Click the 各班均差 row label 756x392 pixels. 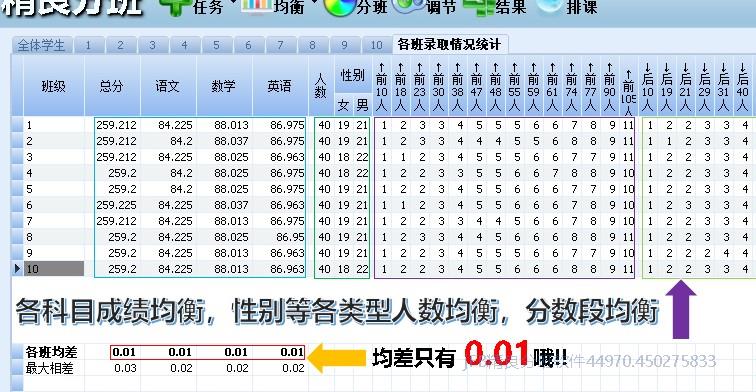(51, 352)
